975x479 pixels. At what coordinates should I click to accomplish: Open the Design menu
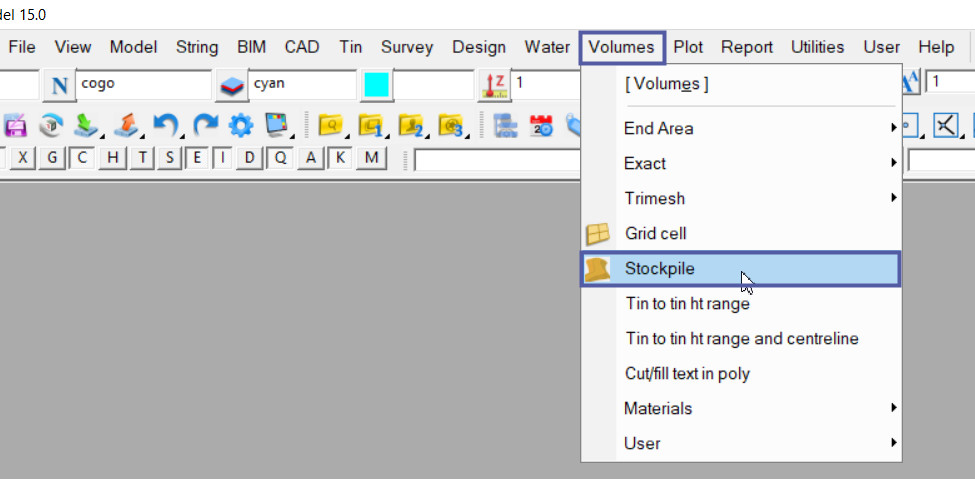click(479, 47)
